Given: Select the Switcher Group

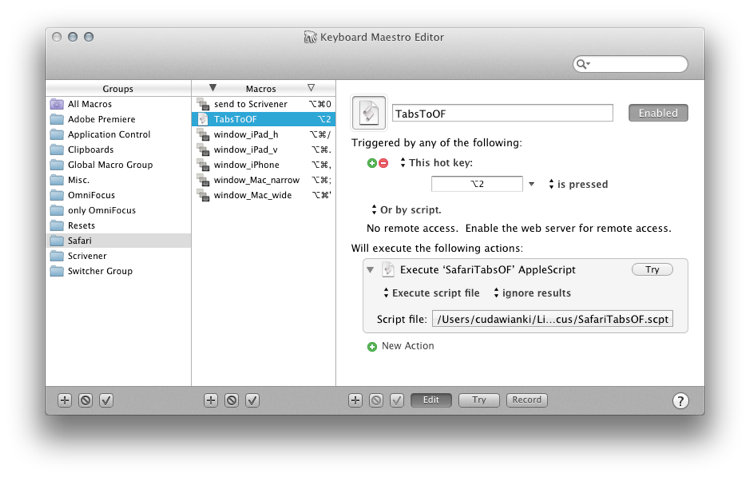Looking at the screenshot, I should pos(119,271).
